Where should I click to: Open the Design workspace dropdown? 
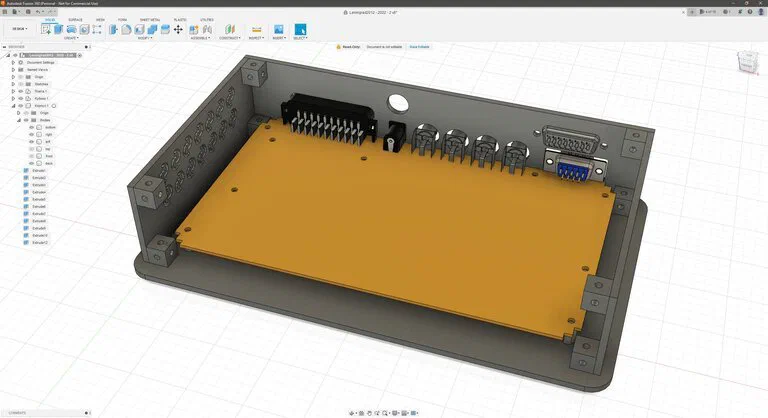click(x=20, y=29)
